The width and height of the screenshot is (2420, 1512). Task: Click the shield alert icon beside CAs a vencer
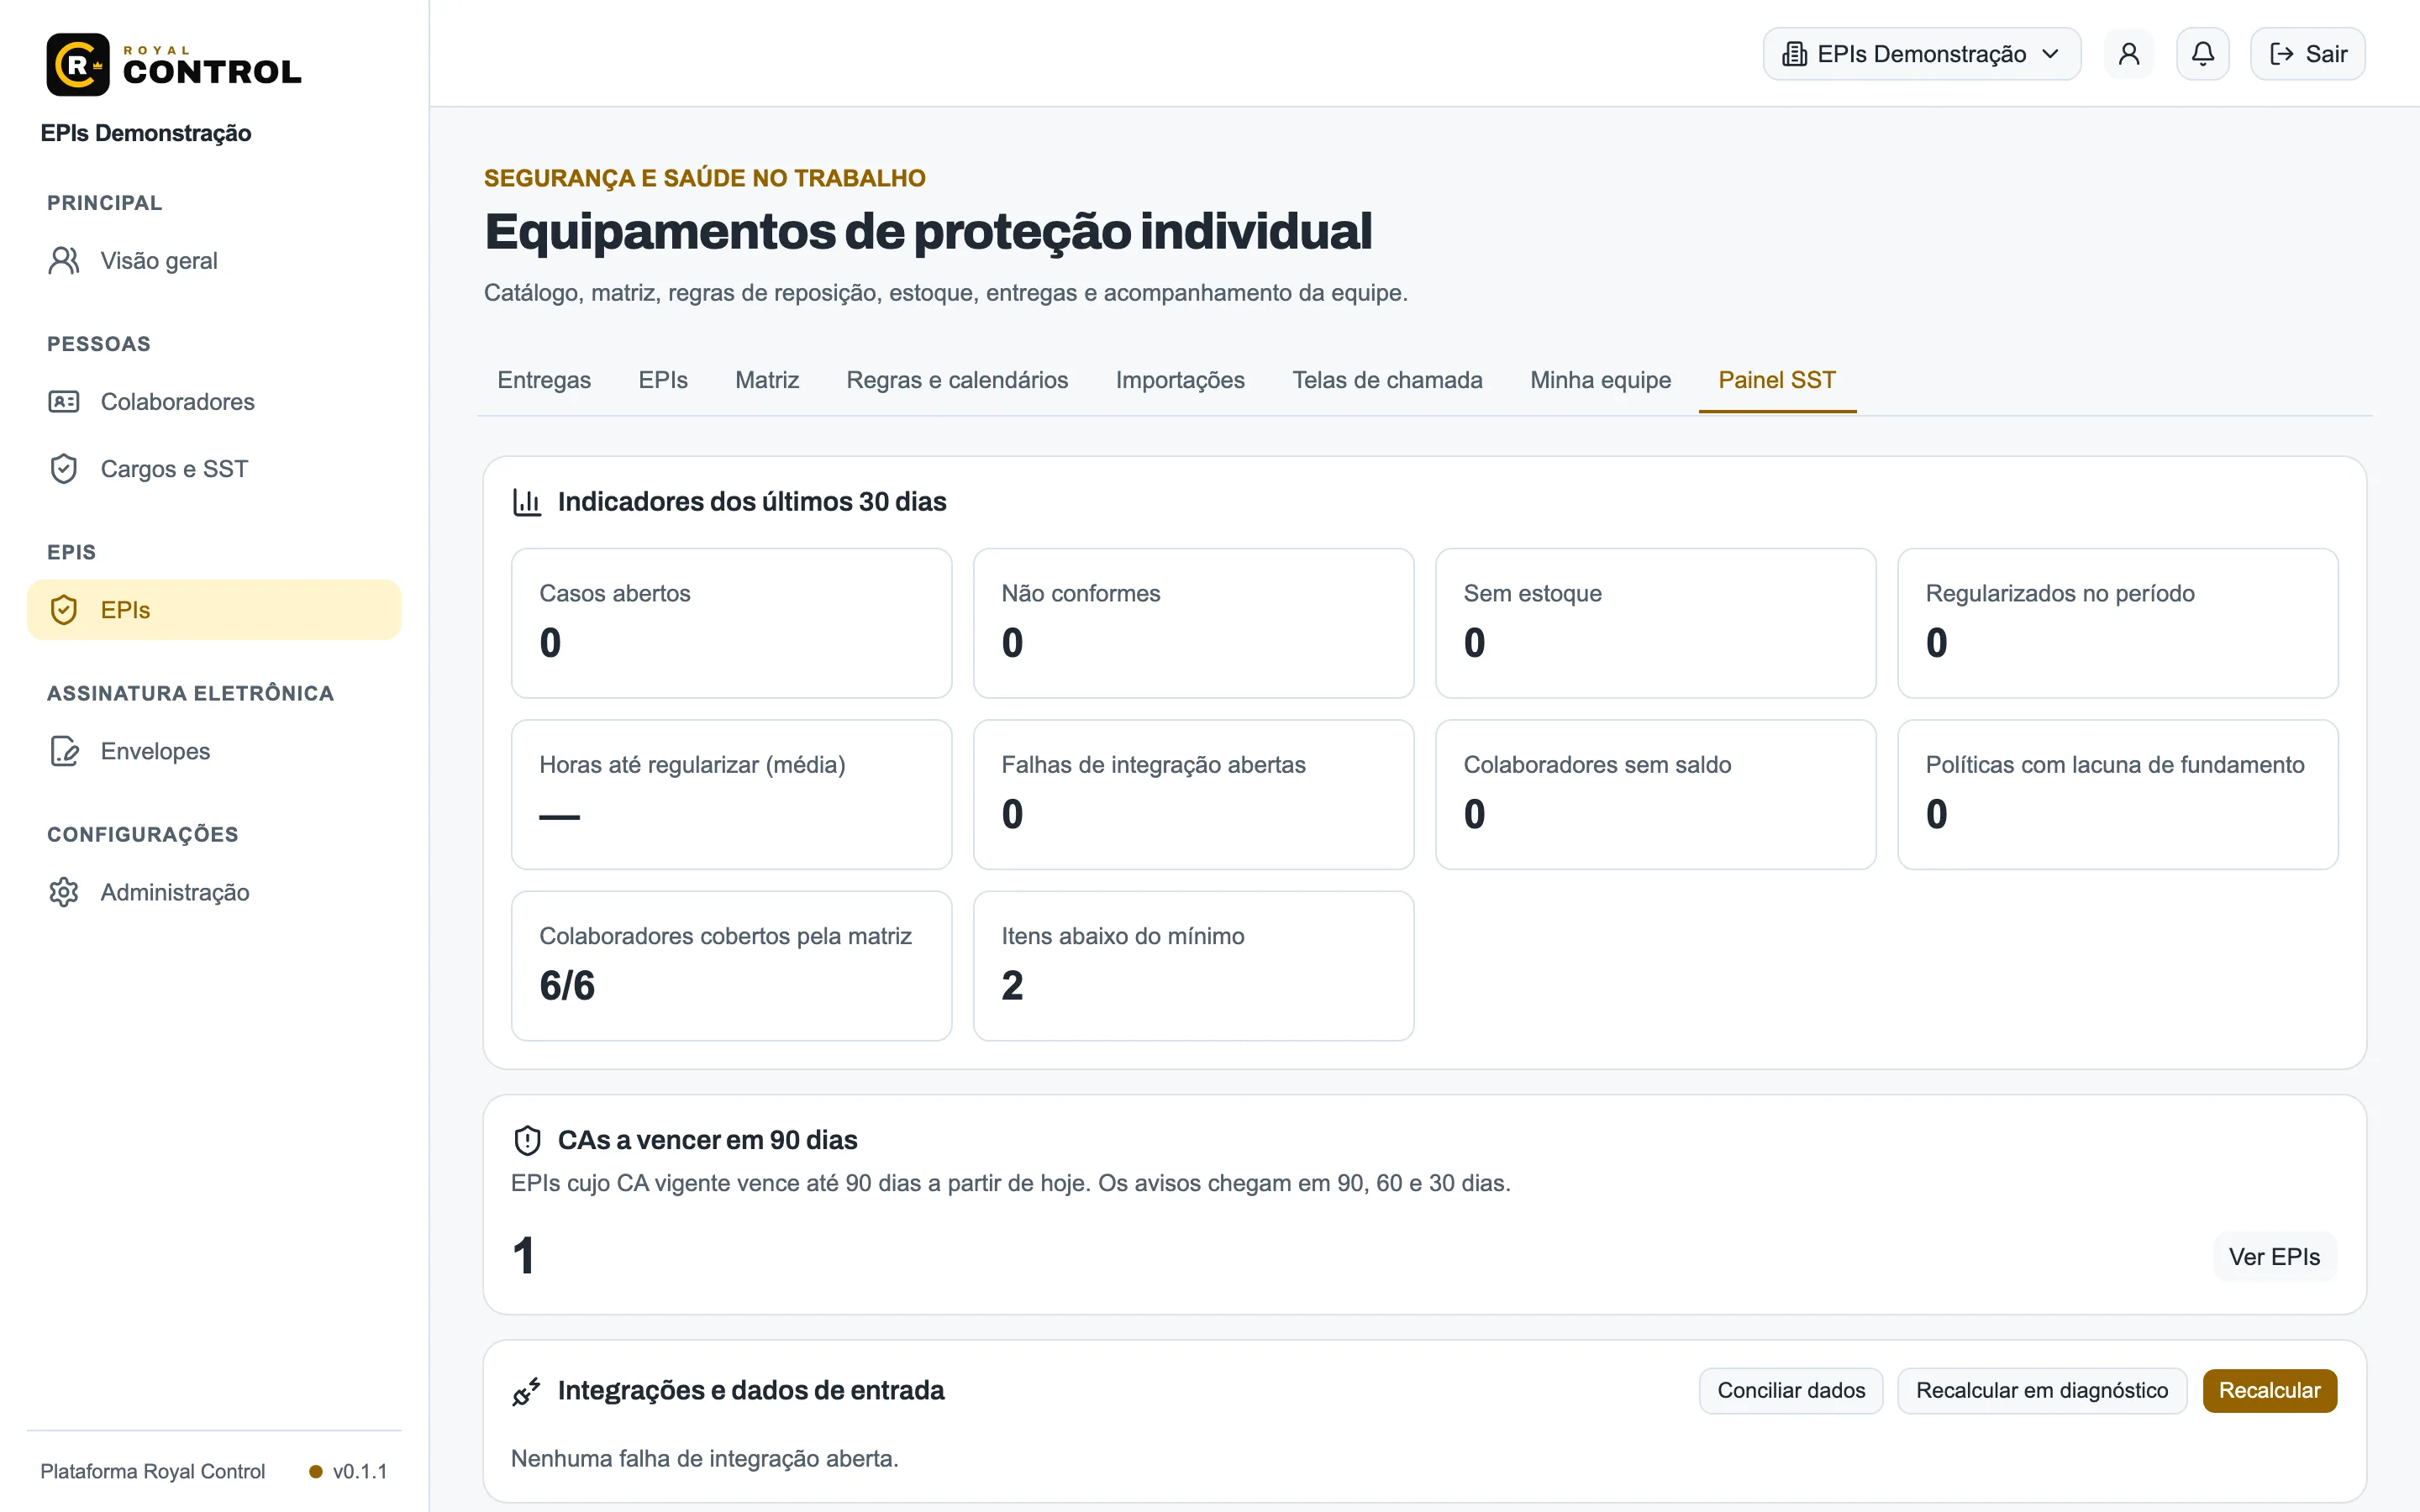pos(527,1140)
